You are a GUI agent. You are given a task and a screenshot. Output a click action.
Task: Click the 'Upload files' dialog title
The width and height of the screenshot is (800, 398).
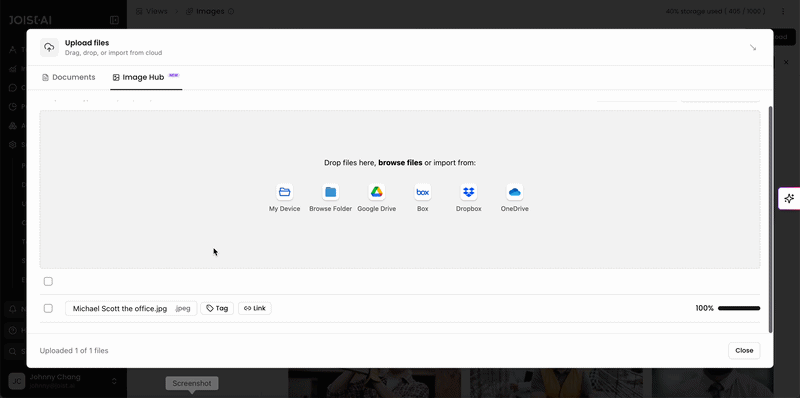87,43
